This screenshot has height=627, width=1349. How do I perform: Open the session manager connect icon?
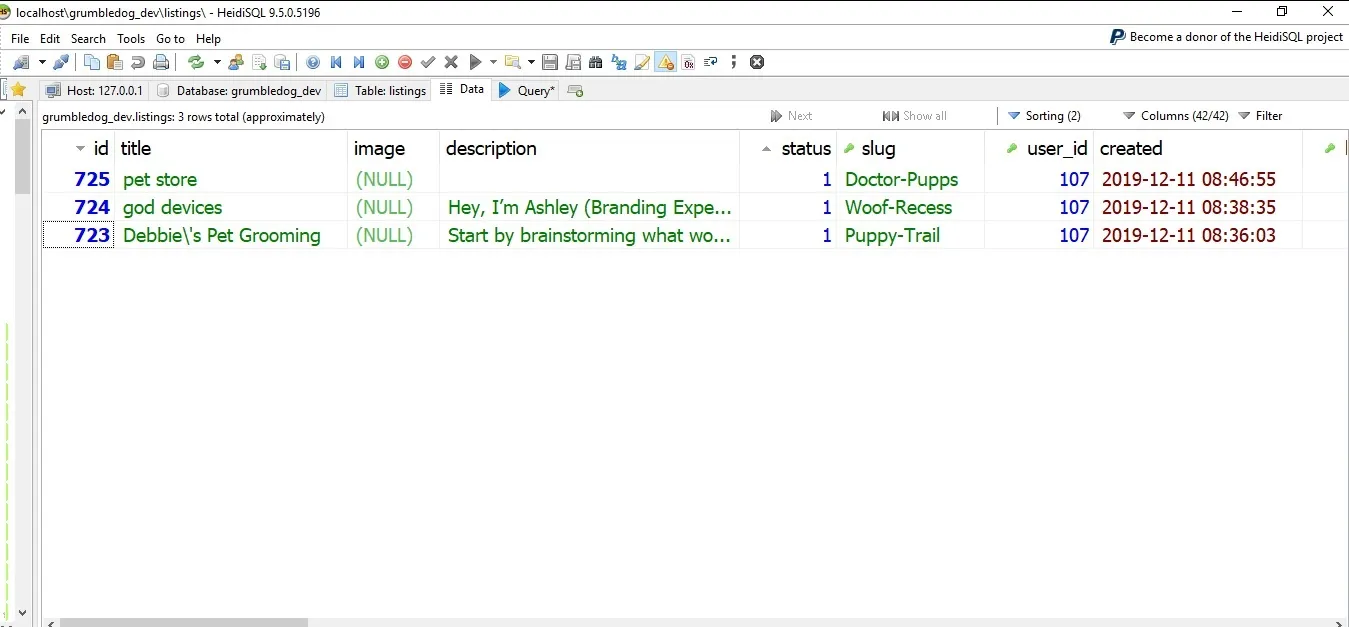point(20,62)
